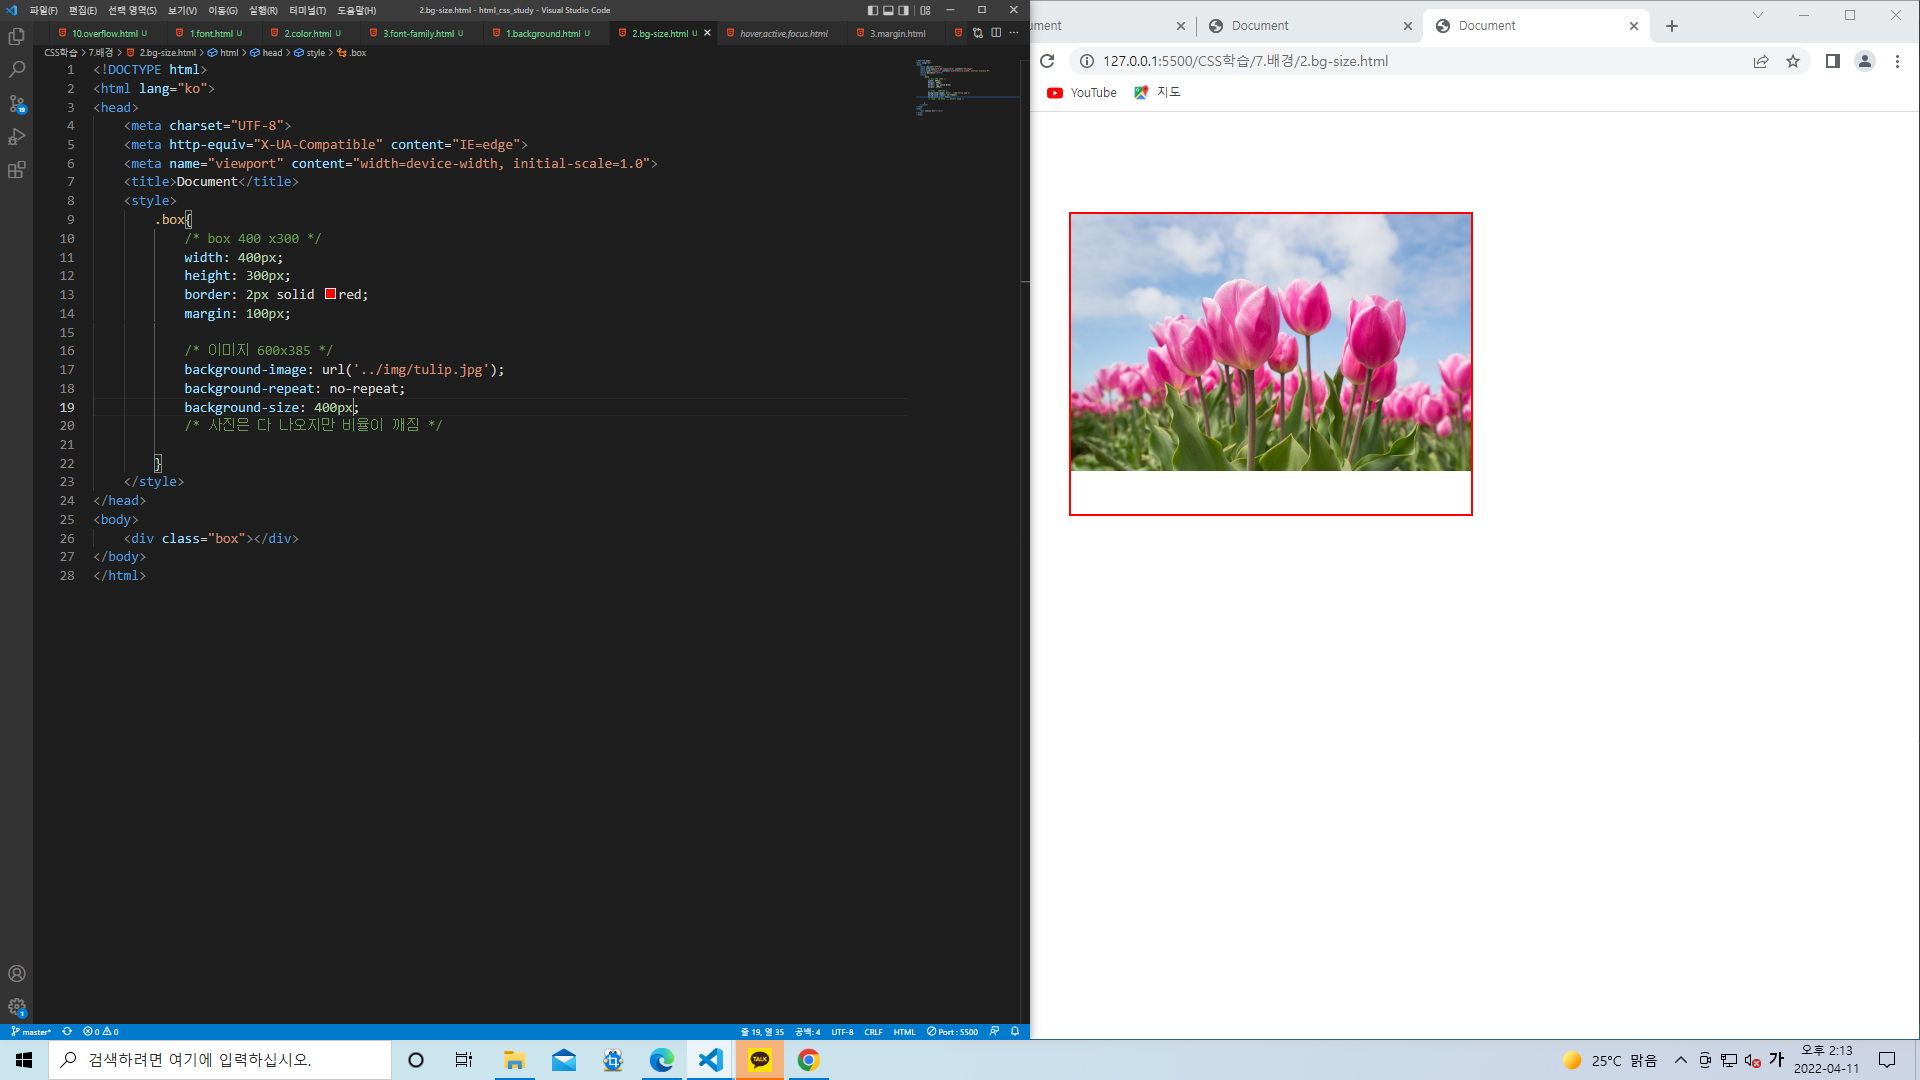Toggle the primary side bar layout icon
The image size is (1920, 1080).
(x=872, y=10)
